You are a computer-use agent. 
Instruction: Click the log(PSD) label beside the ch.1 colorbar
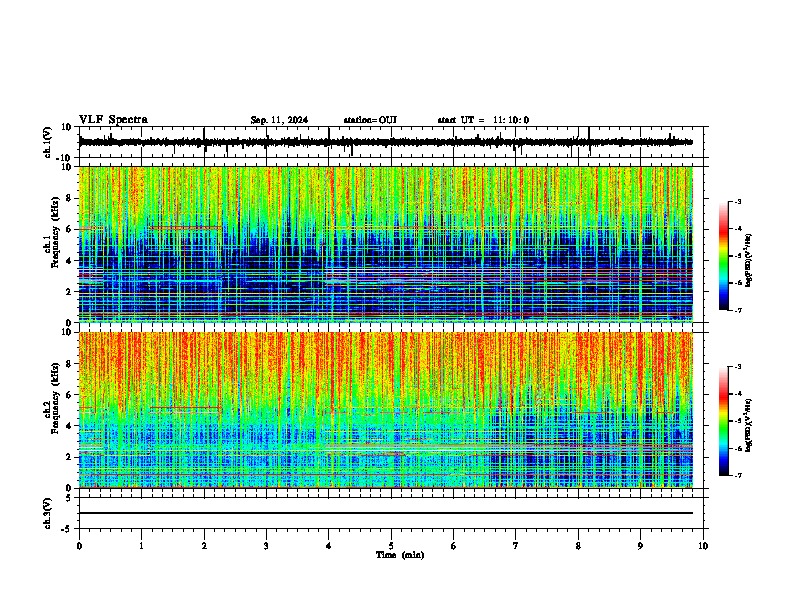tap(748, 260)
